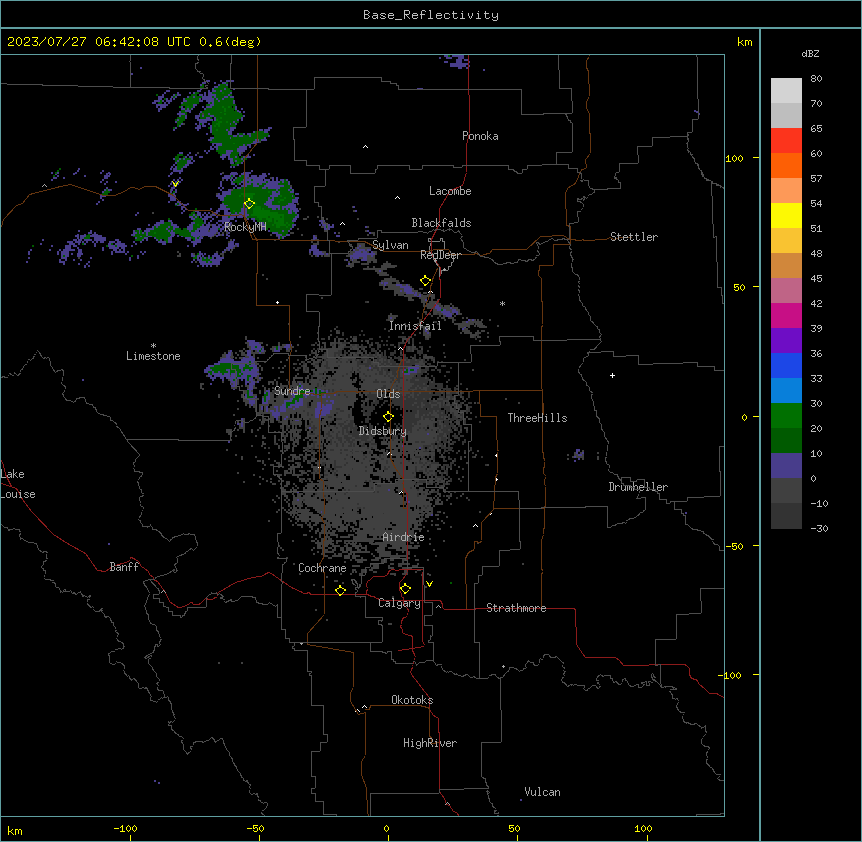
Task: Select the white asterisk east of Innisfail
Action: coord(502,303)
